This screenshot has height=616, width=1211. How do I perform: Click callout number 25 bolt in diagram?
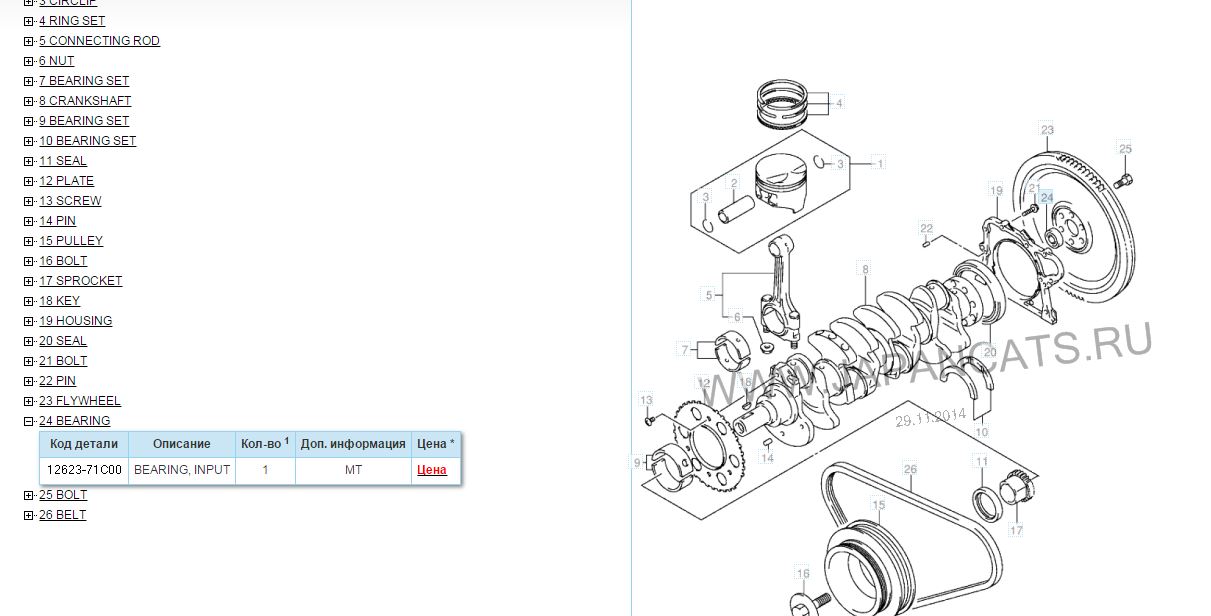[x=1125, y=149]
